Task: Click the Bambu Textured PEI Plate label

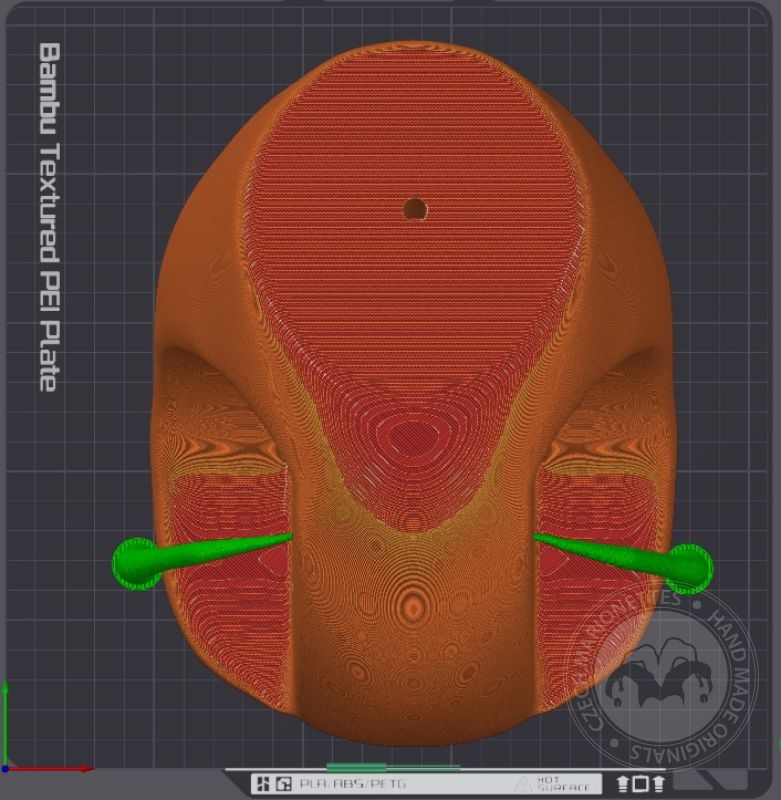Action: 48,216
